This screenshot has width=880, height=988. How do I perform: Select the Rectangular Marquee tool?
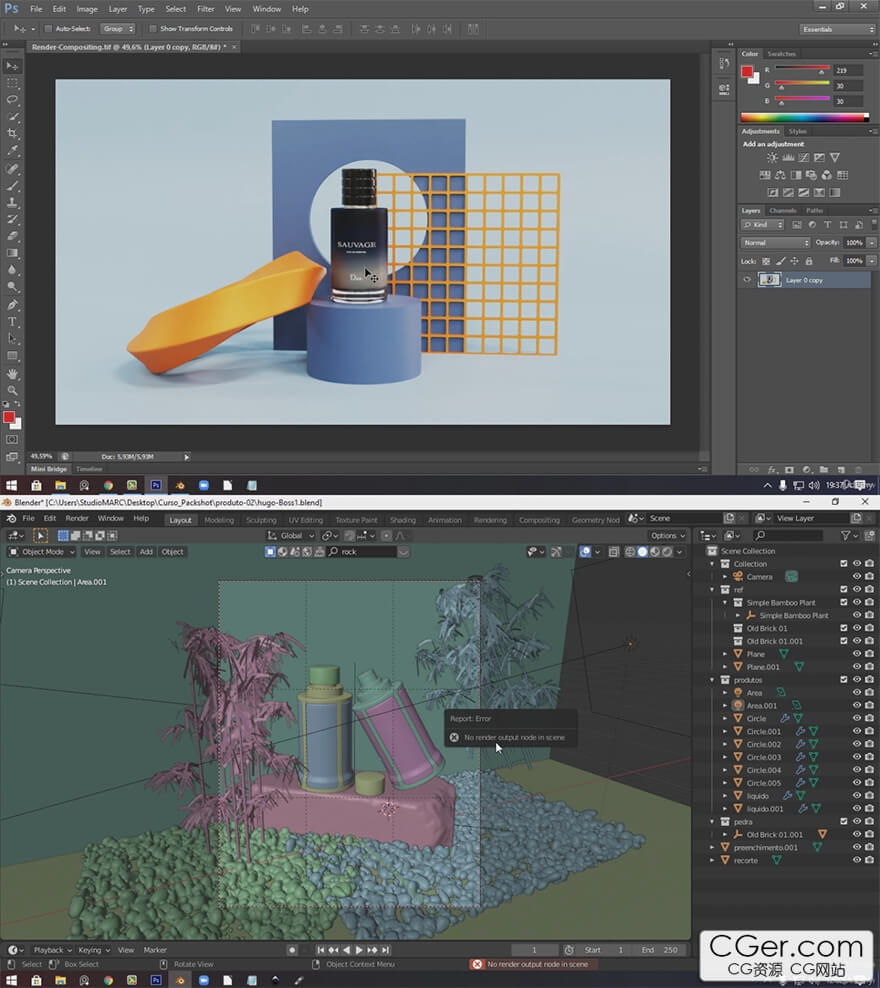pos(12,83)
